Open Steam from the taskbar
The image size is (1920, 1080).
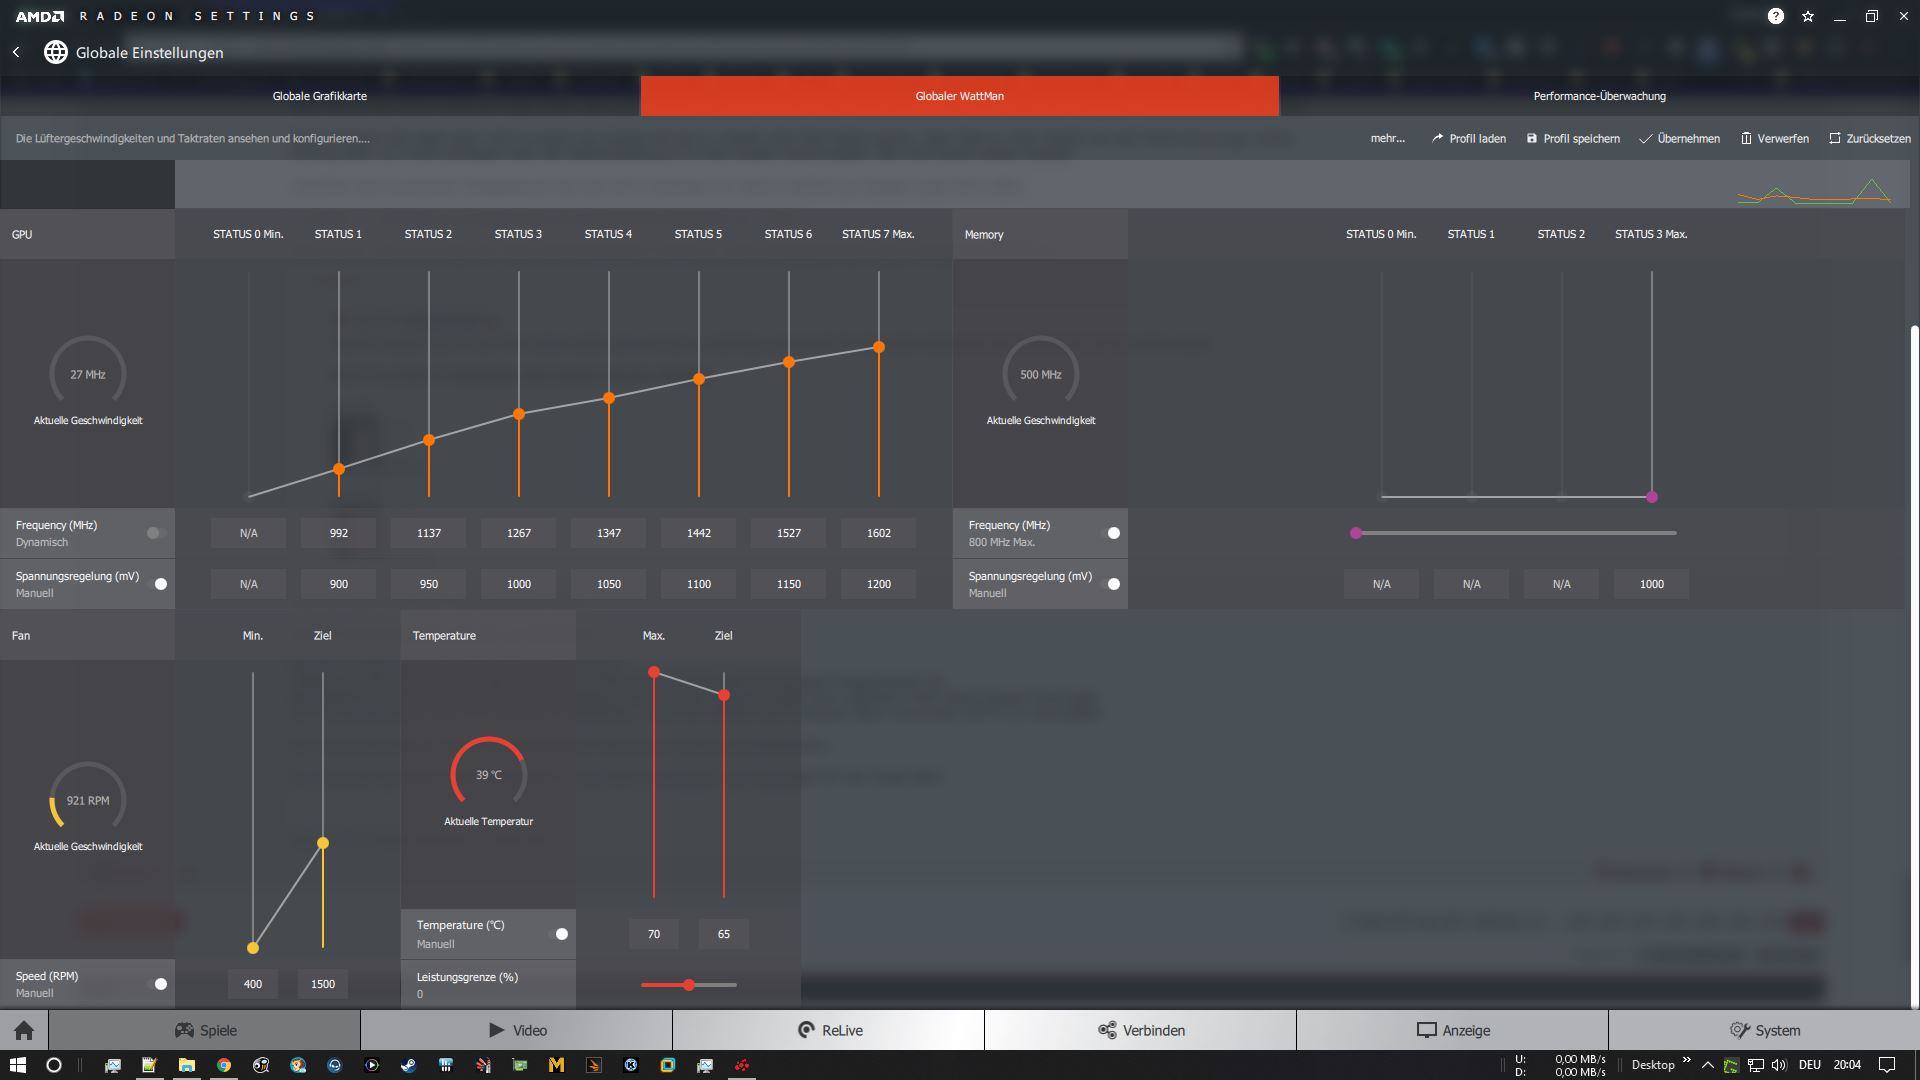[408, 1065]
